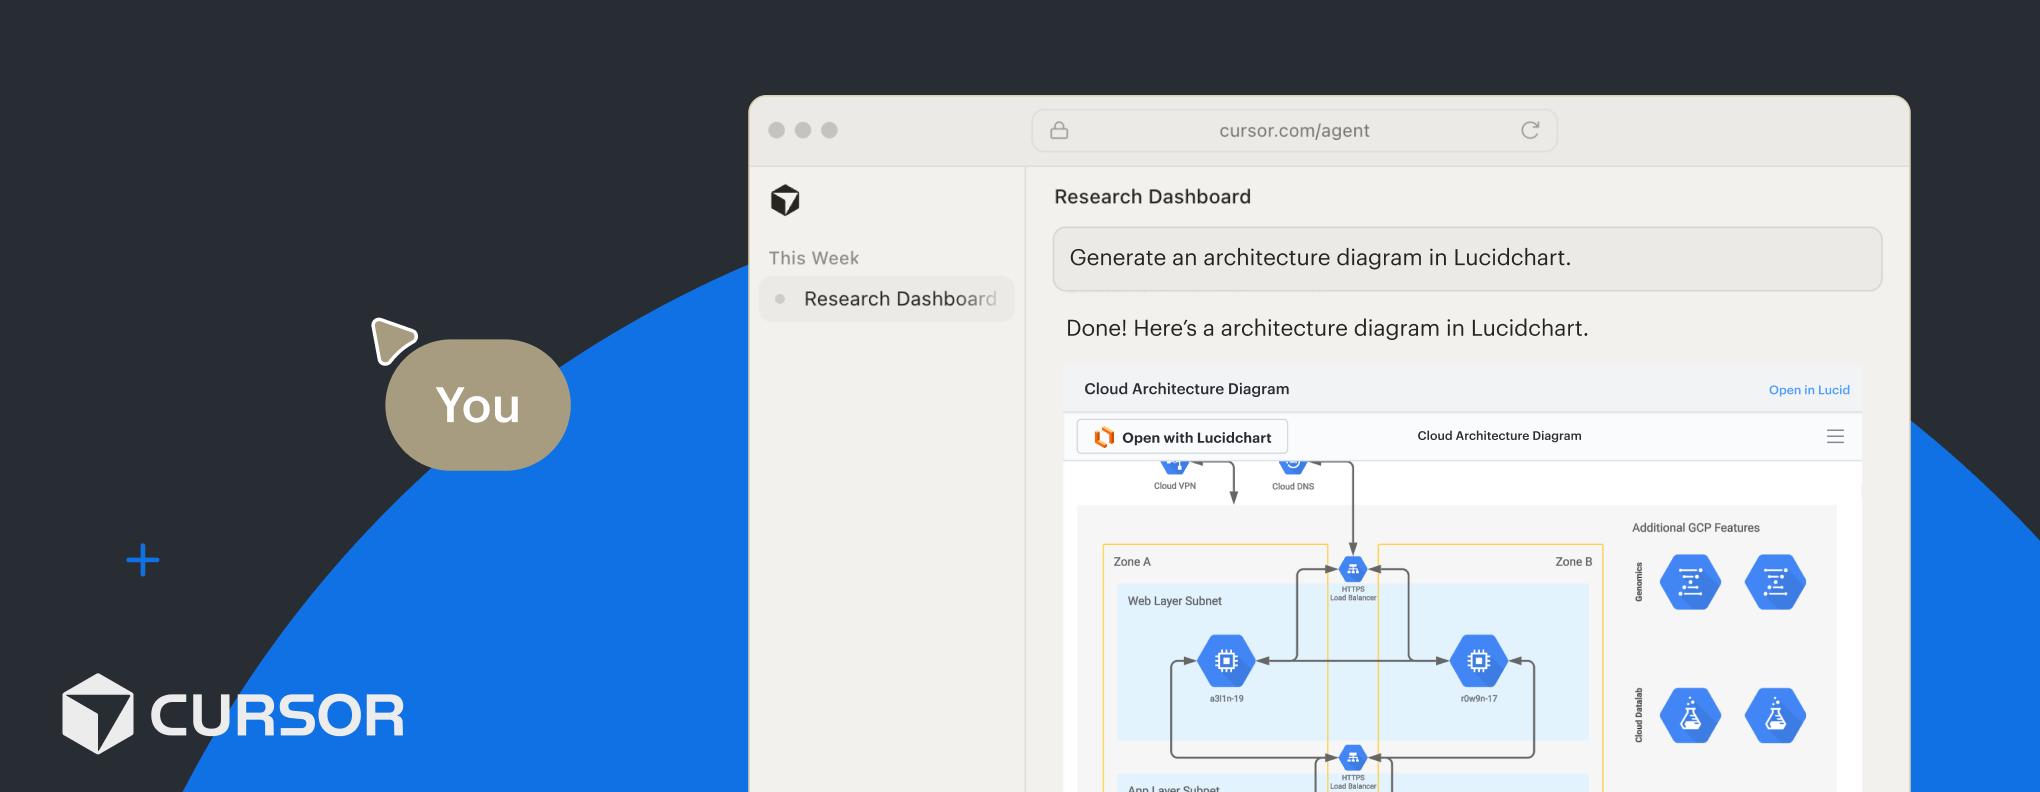This screenshot has height=792, width=2040.
Task: Click the Cursor cube logo in sidebar
Action: click(x=785, y=200)
